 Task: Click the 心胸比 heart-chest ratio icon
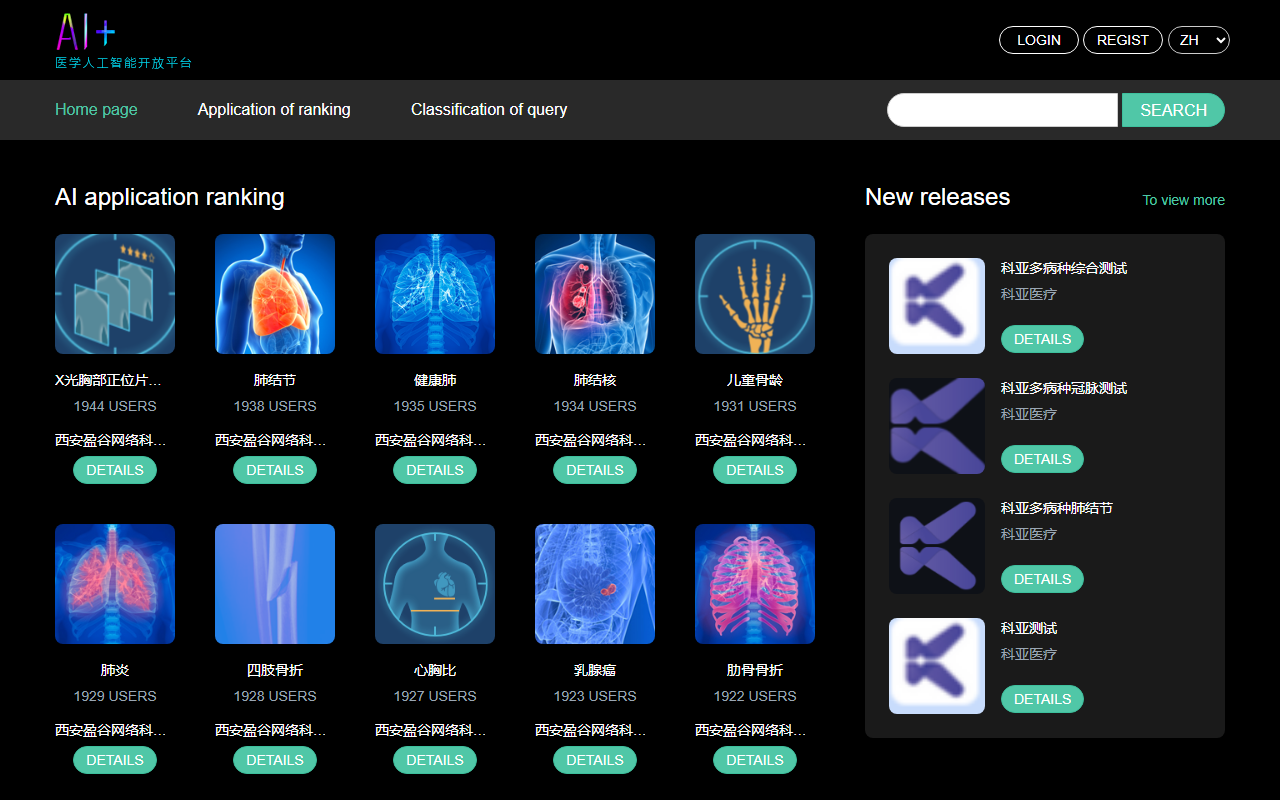point(435,584)
